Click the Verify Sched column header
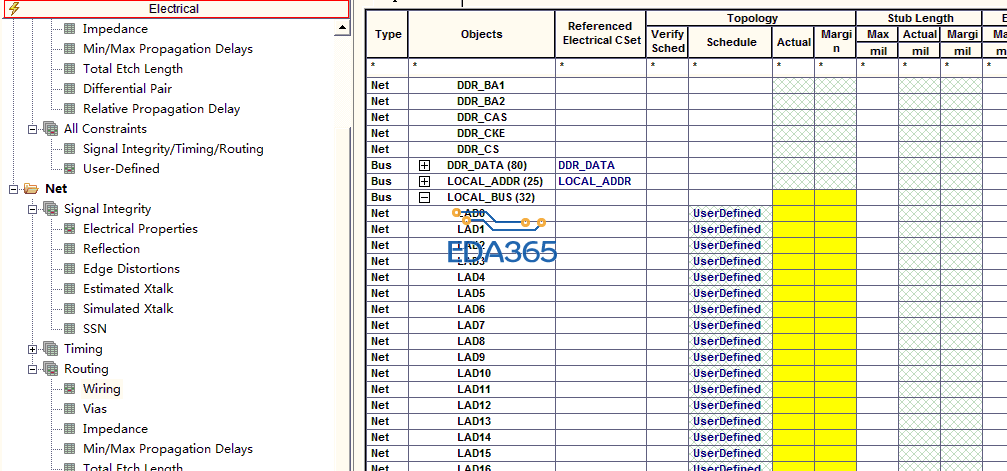Image resolution: width=1007 pixels, height=471 pixels. [668, 42]
